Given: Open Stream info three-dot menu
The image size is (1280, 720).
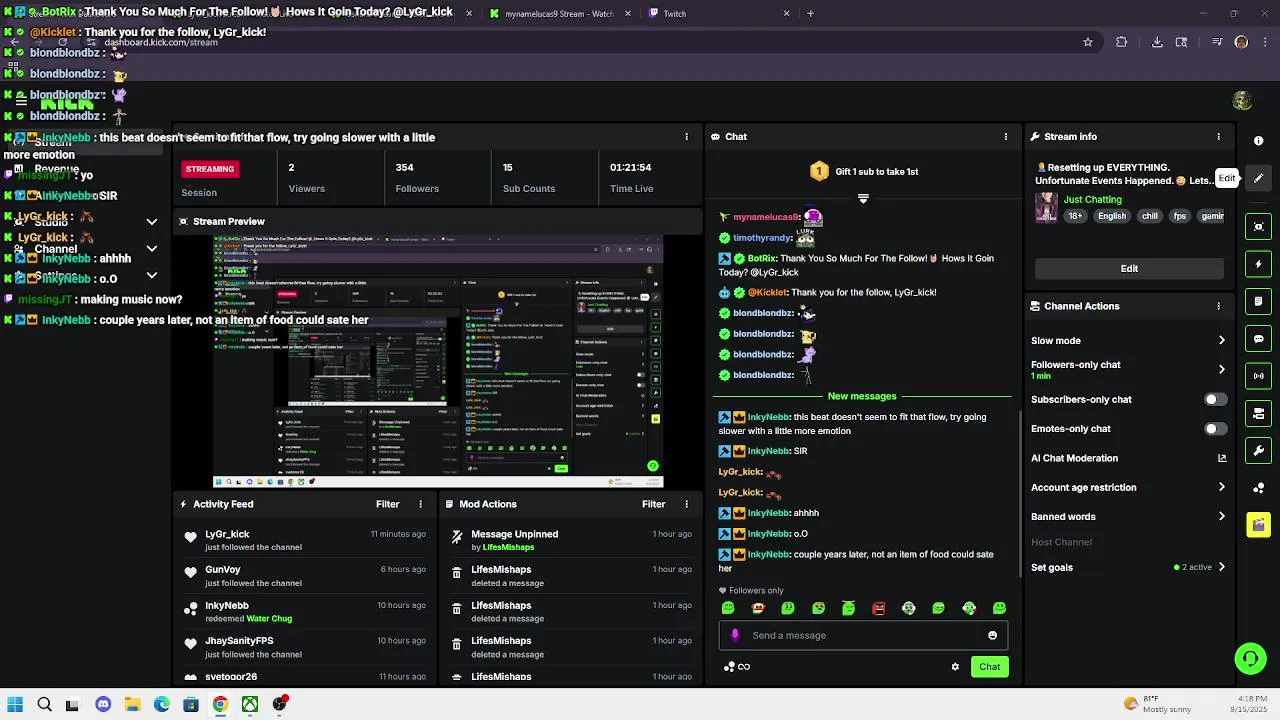Looking at the screenshot, I should (1218, 137).
